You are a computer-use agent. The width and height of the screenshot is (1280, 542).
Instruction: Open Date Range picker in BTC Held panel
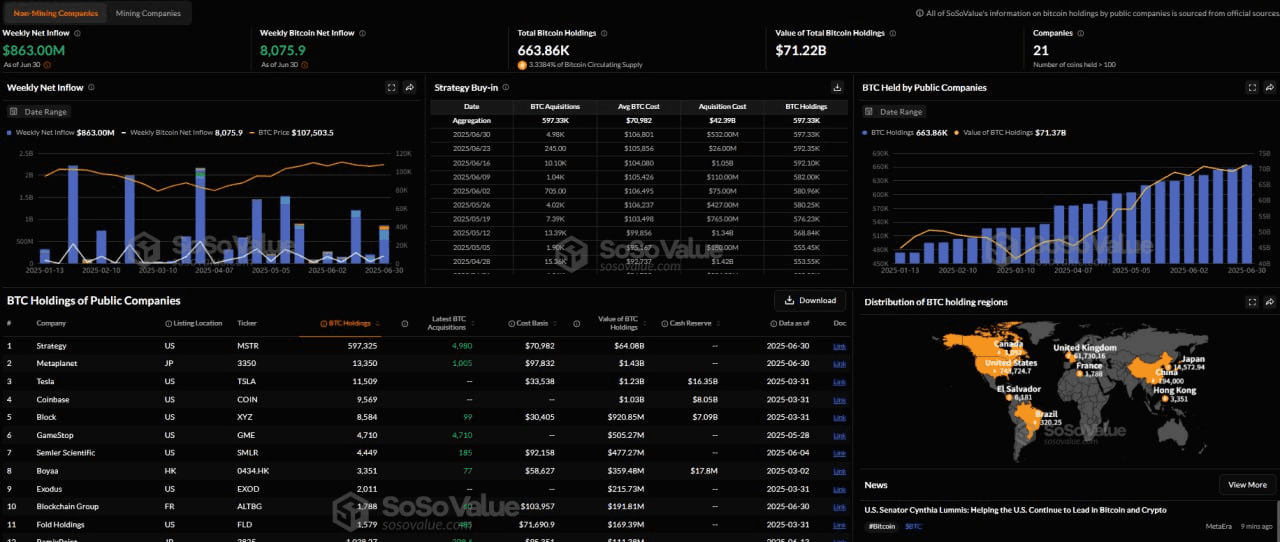896,112
